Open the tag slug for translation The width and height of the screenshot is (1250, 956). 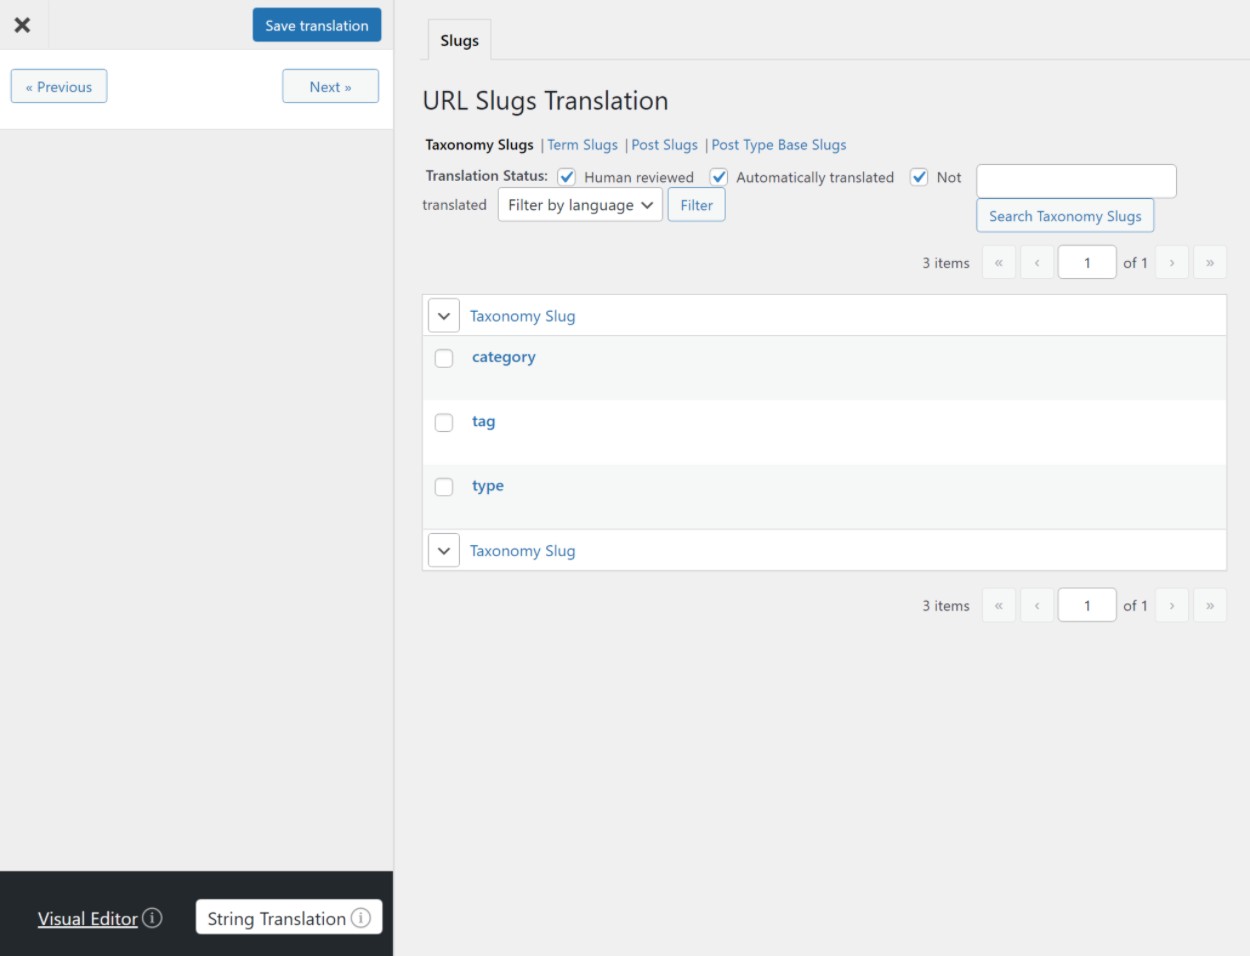point(483,421)
